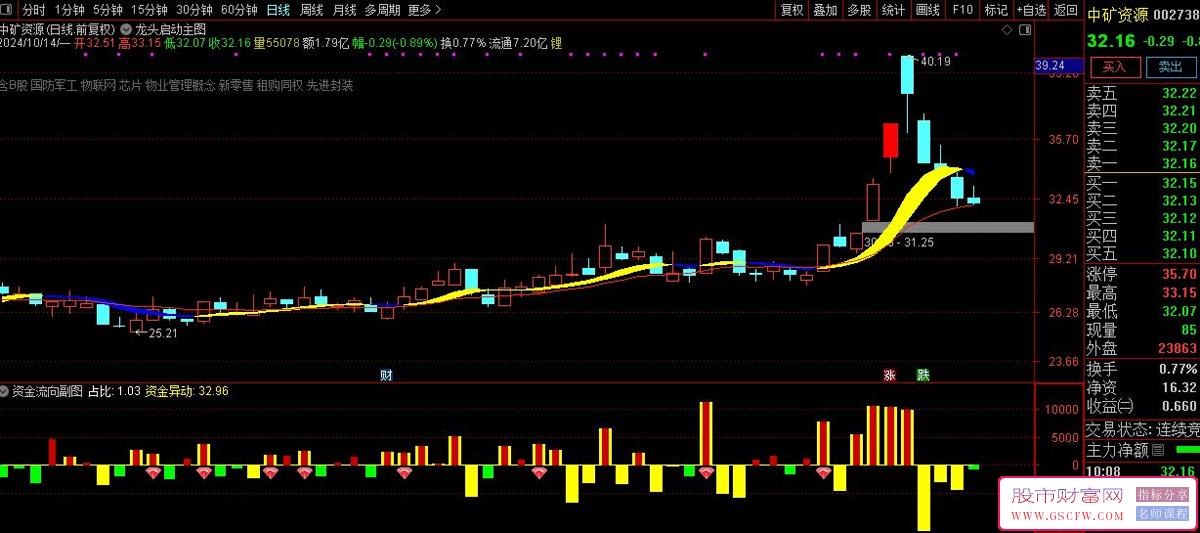Click the 卖五 price 32.22 row
This screenshot has height=533, width=1200.
[1142, 93]
